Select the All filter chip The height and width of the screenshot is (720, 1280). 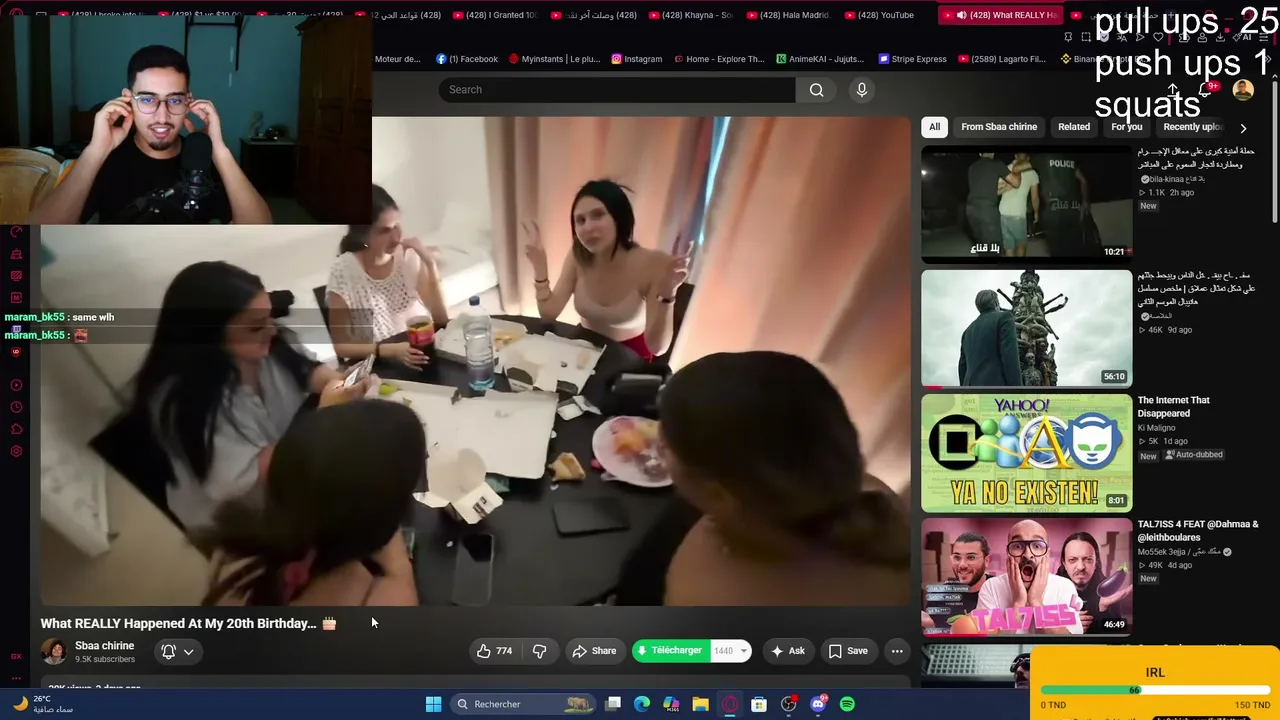pos(934,127)
